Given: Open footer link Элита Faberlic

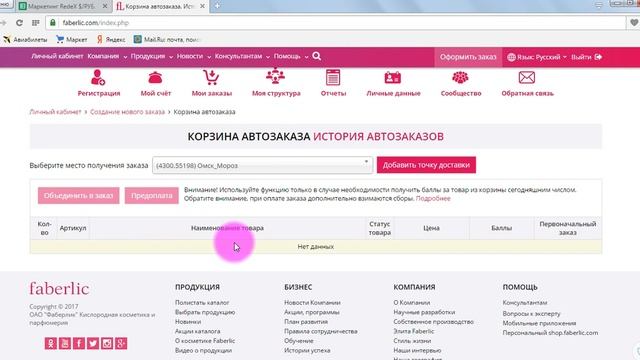Looking at the screenshot, I should 413,331.
